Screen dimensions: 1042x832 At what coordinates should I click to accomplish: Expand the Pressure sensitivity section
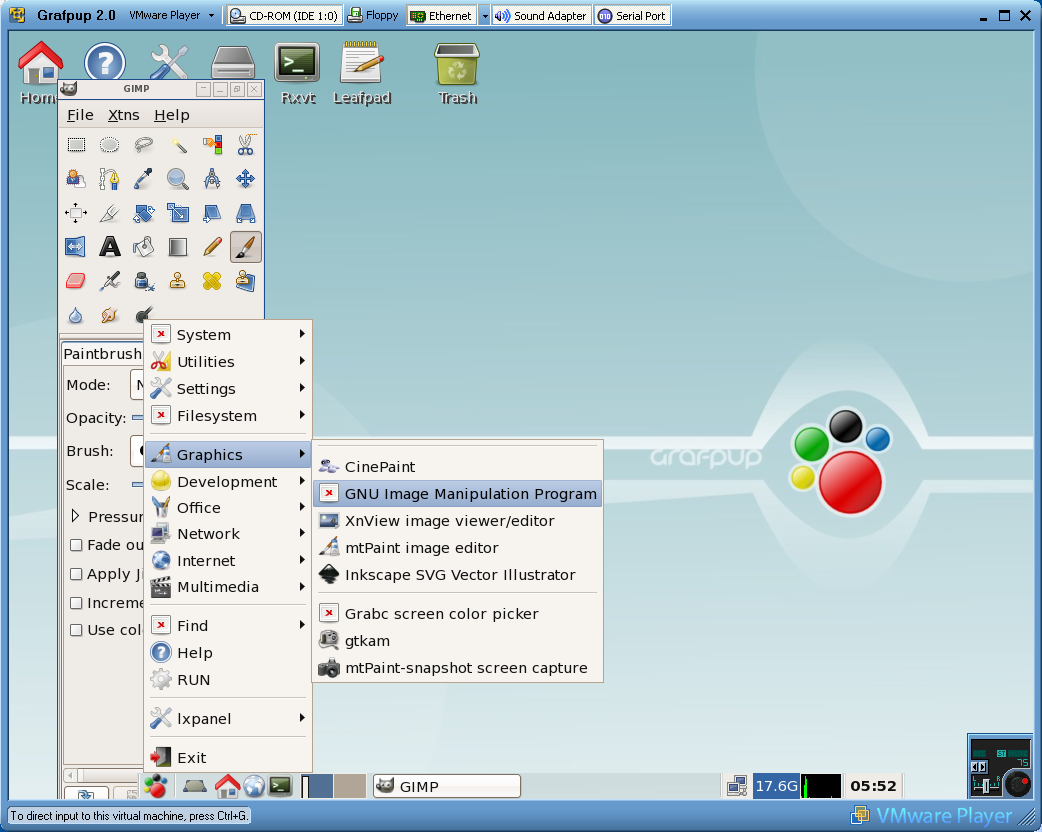coord(75,516)
